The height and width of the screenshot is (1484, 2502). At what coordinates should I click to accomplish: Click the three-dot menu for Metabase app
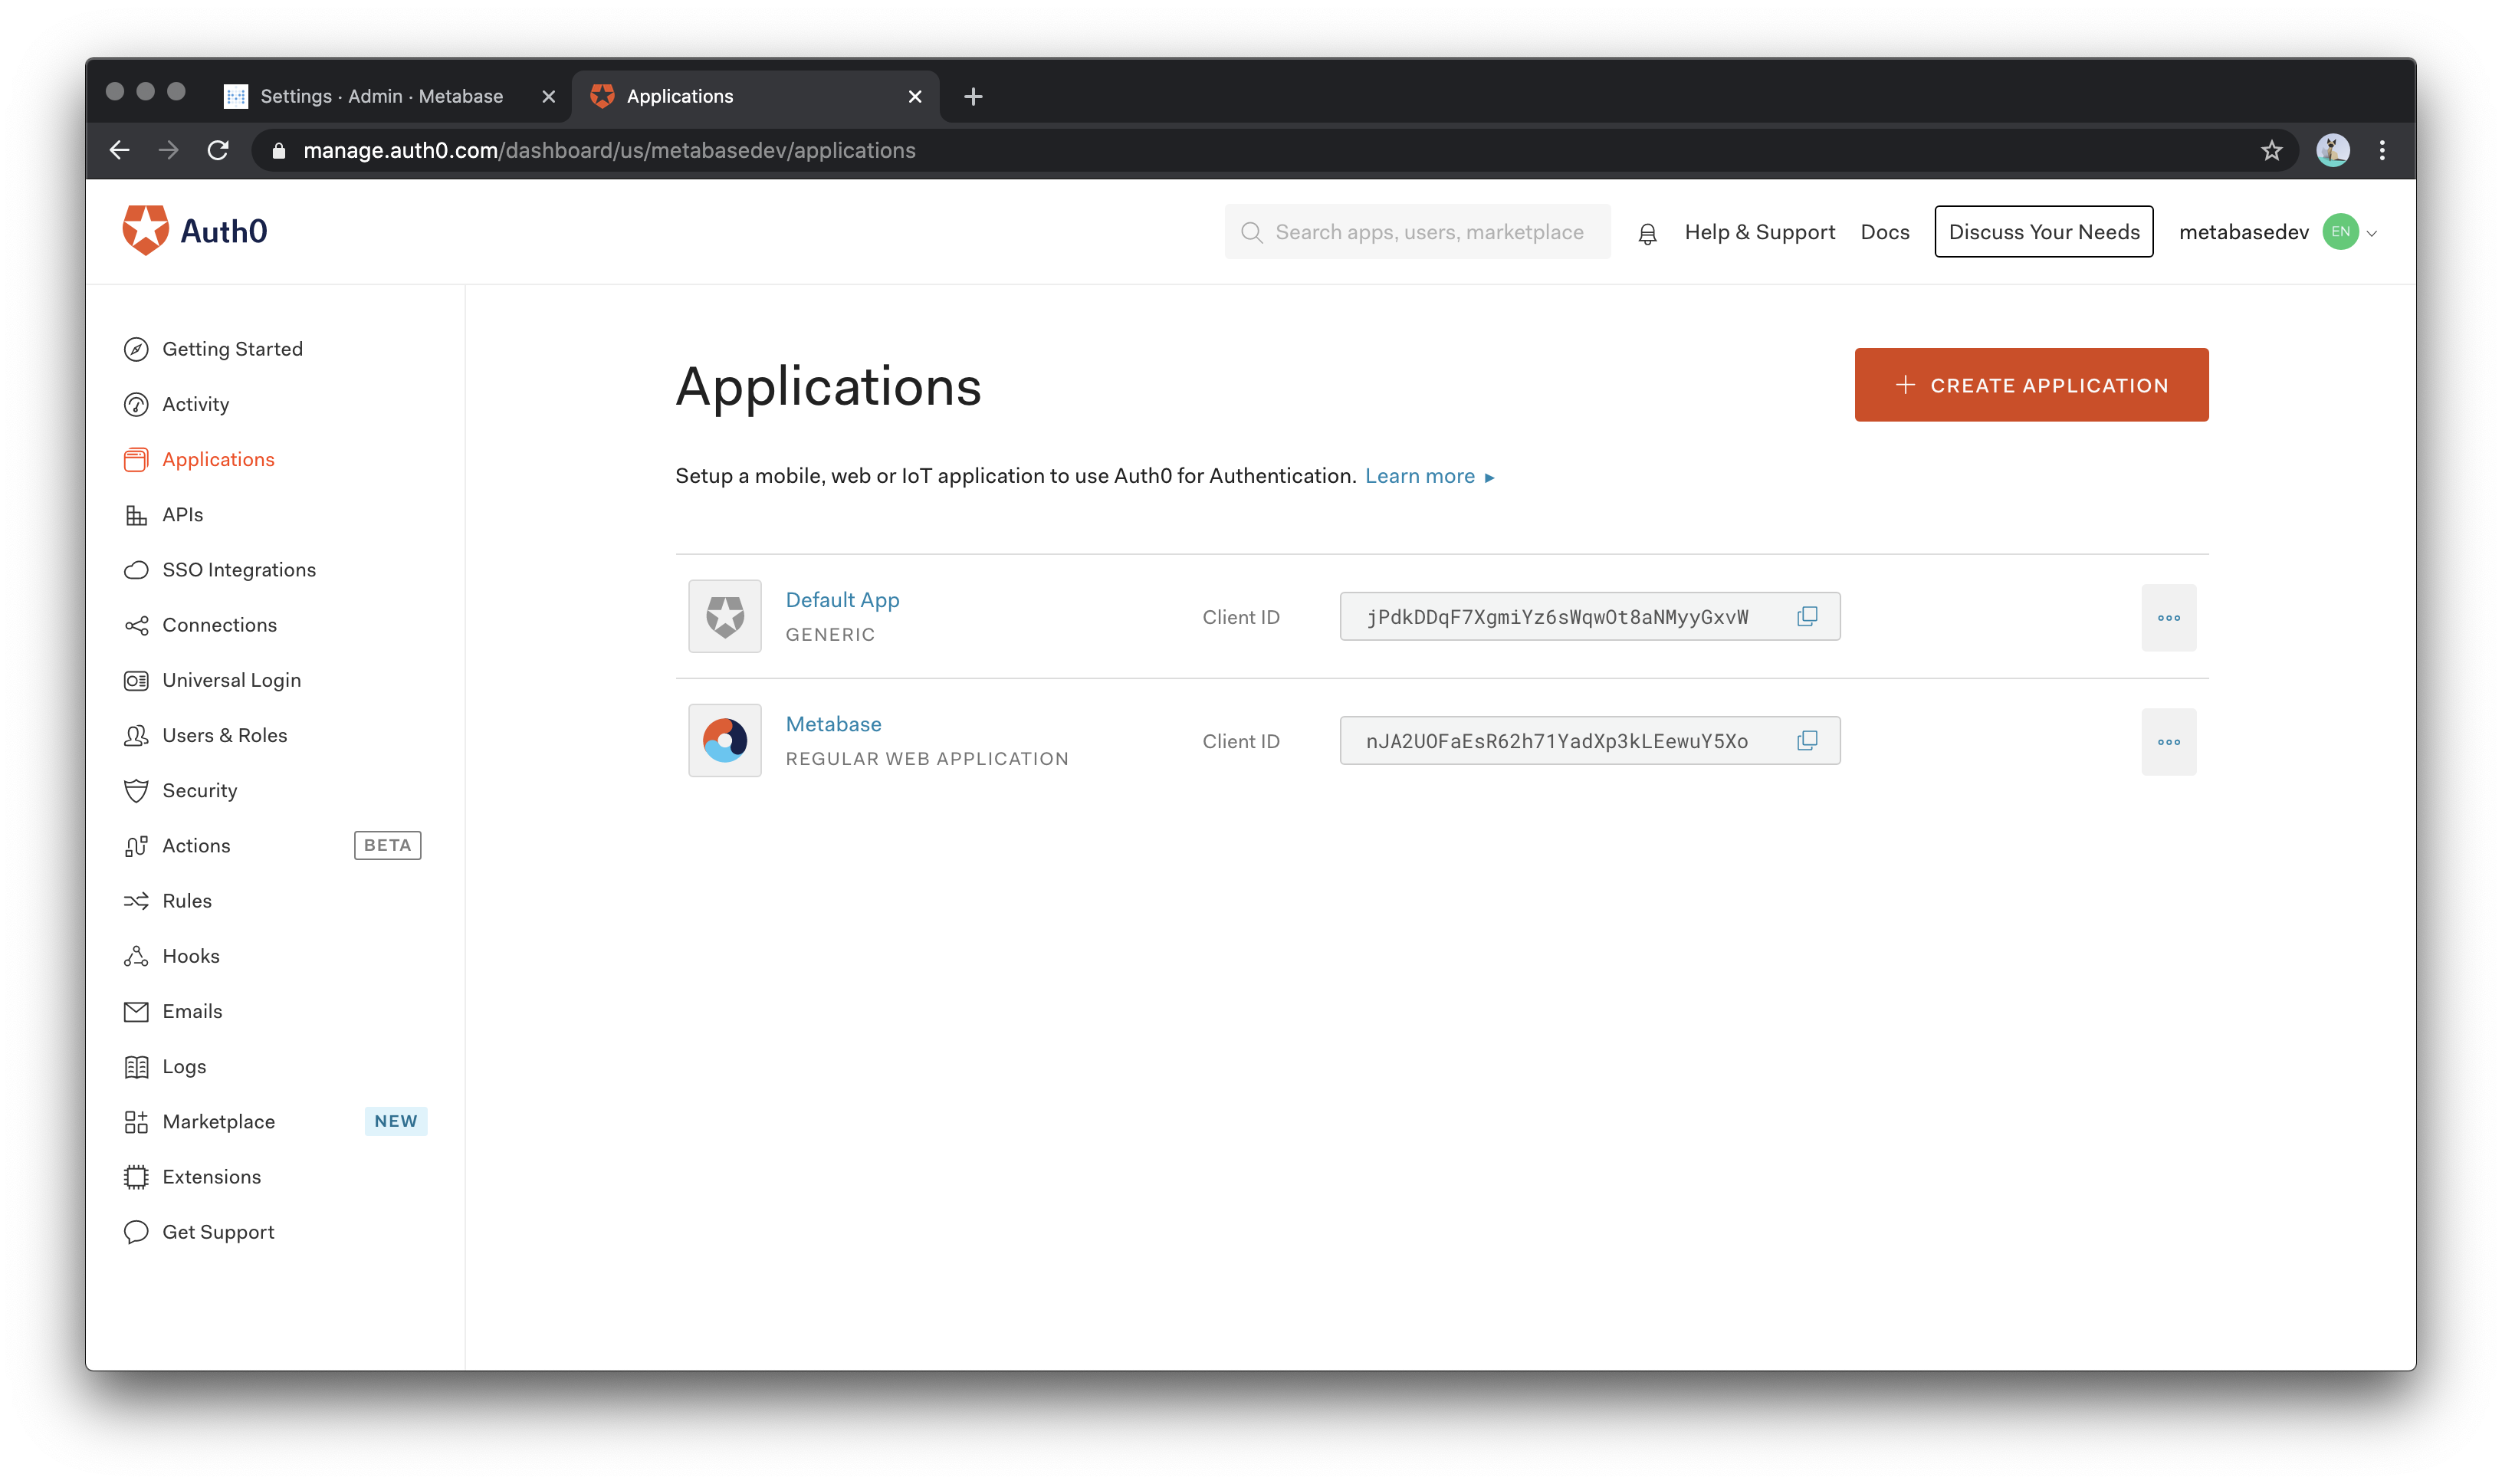point(2169,740)
